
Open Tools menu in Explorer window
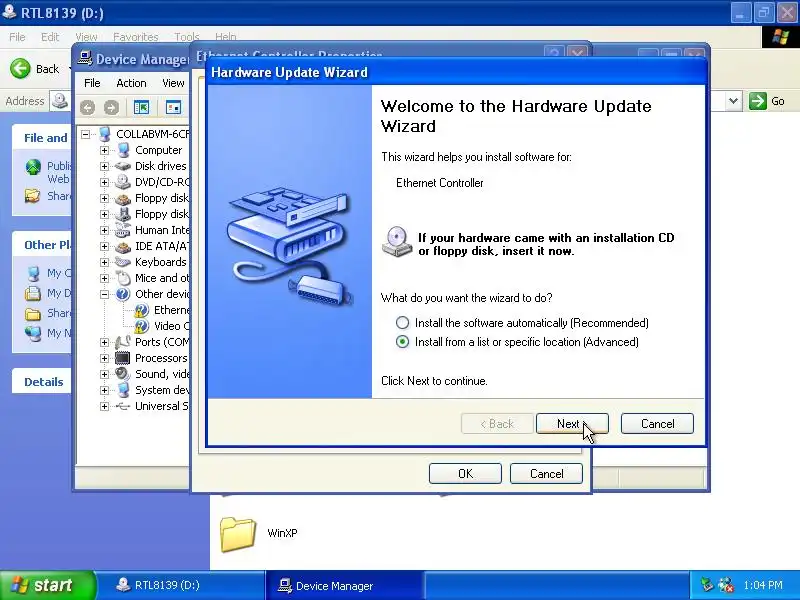point(187,37)
